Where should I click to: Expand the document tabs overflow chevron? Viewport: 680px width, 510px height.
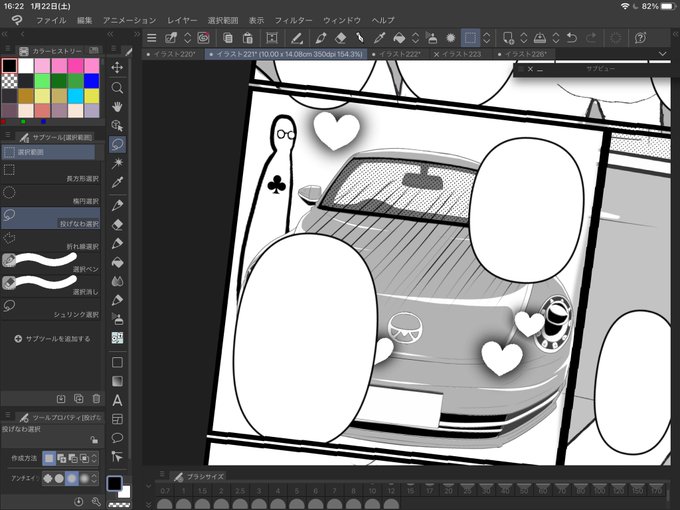(662, 54)
